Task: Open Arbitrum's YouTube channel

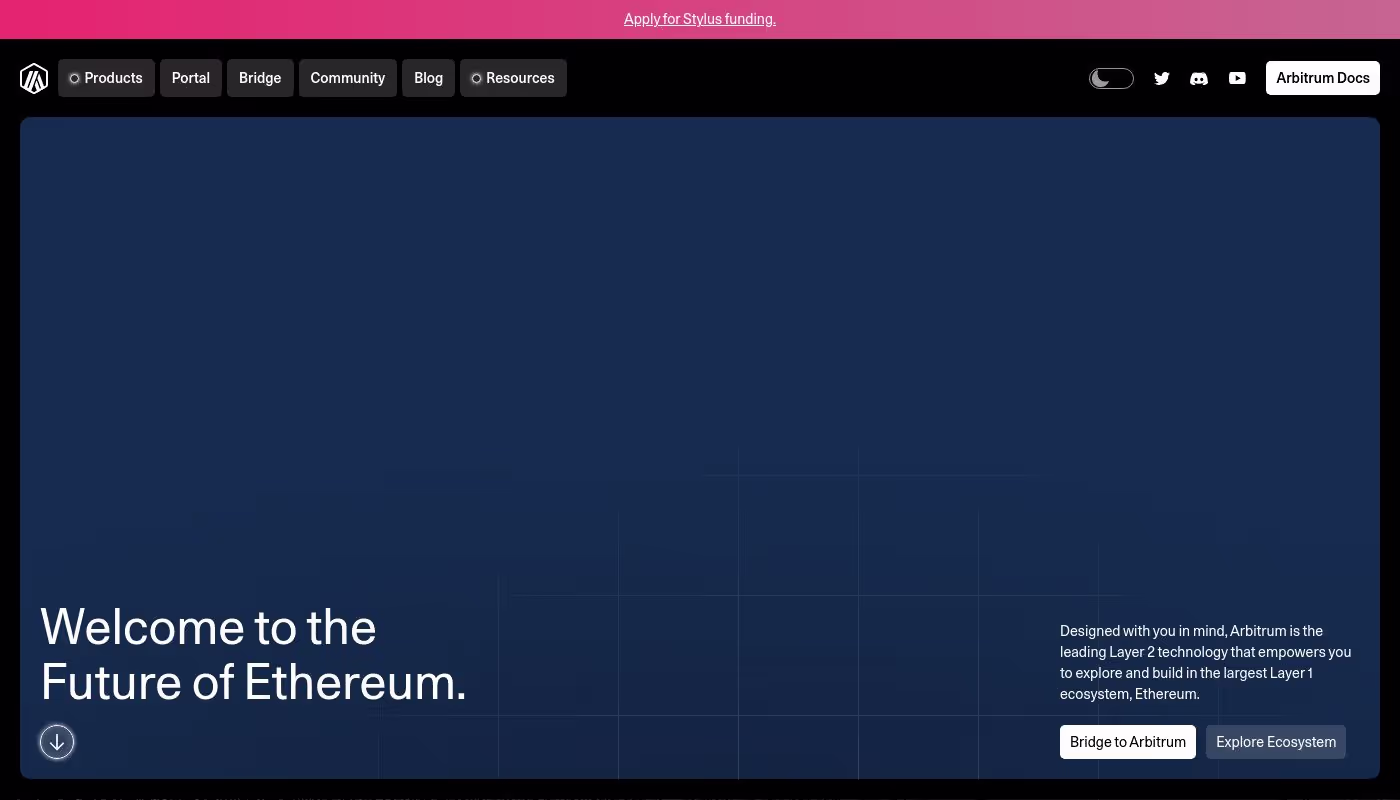Action: (1237, 78)
